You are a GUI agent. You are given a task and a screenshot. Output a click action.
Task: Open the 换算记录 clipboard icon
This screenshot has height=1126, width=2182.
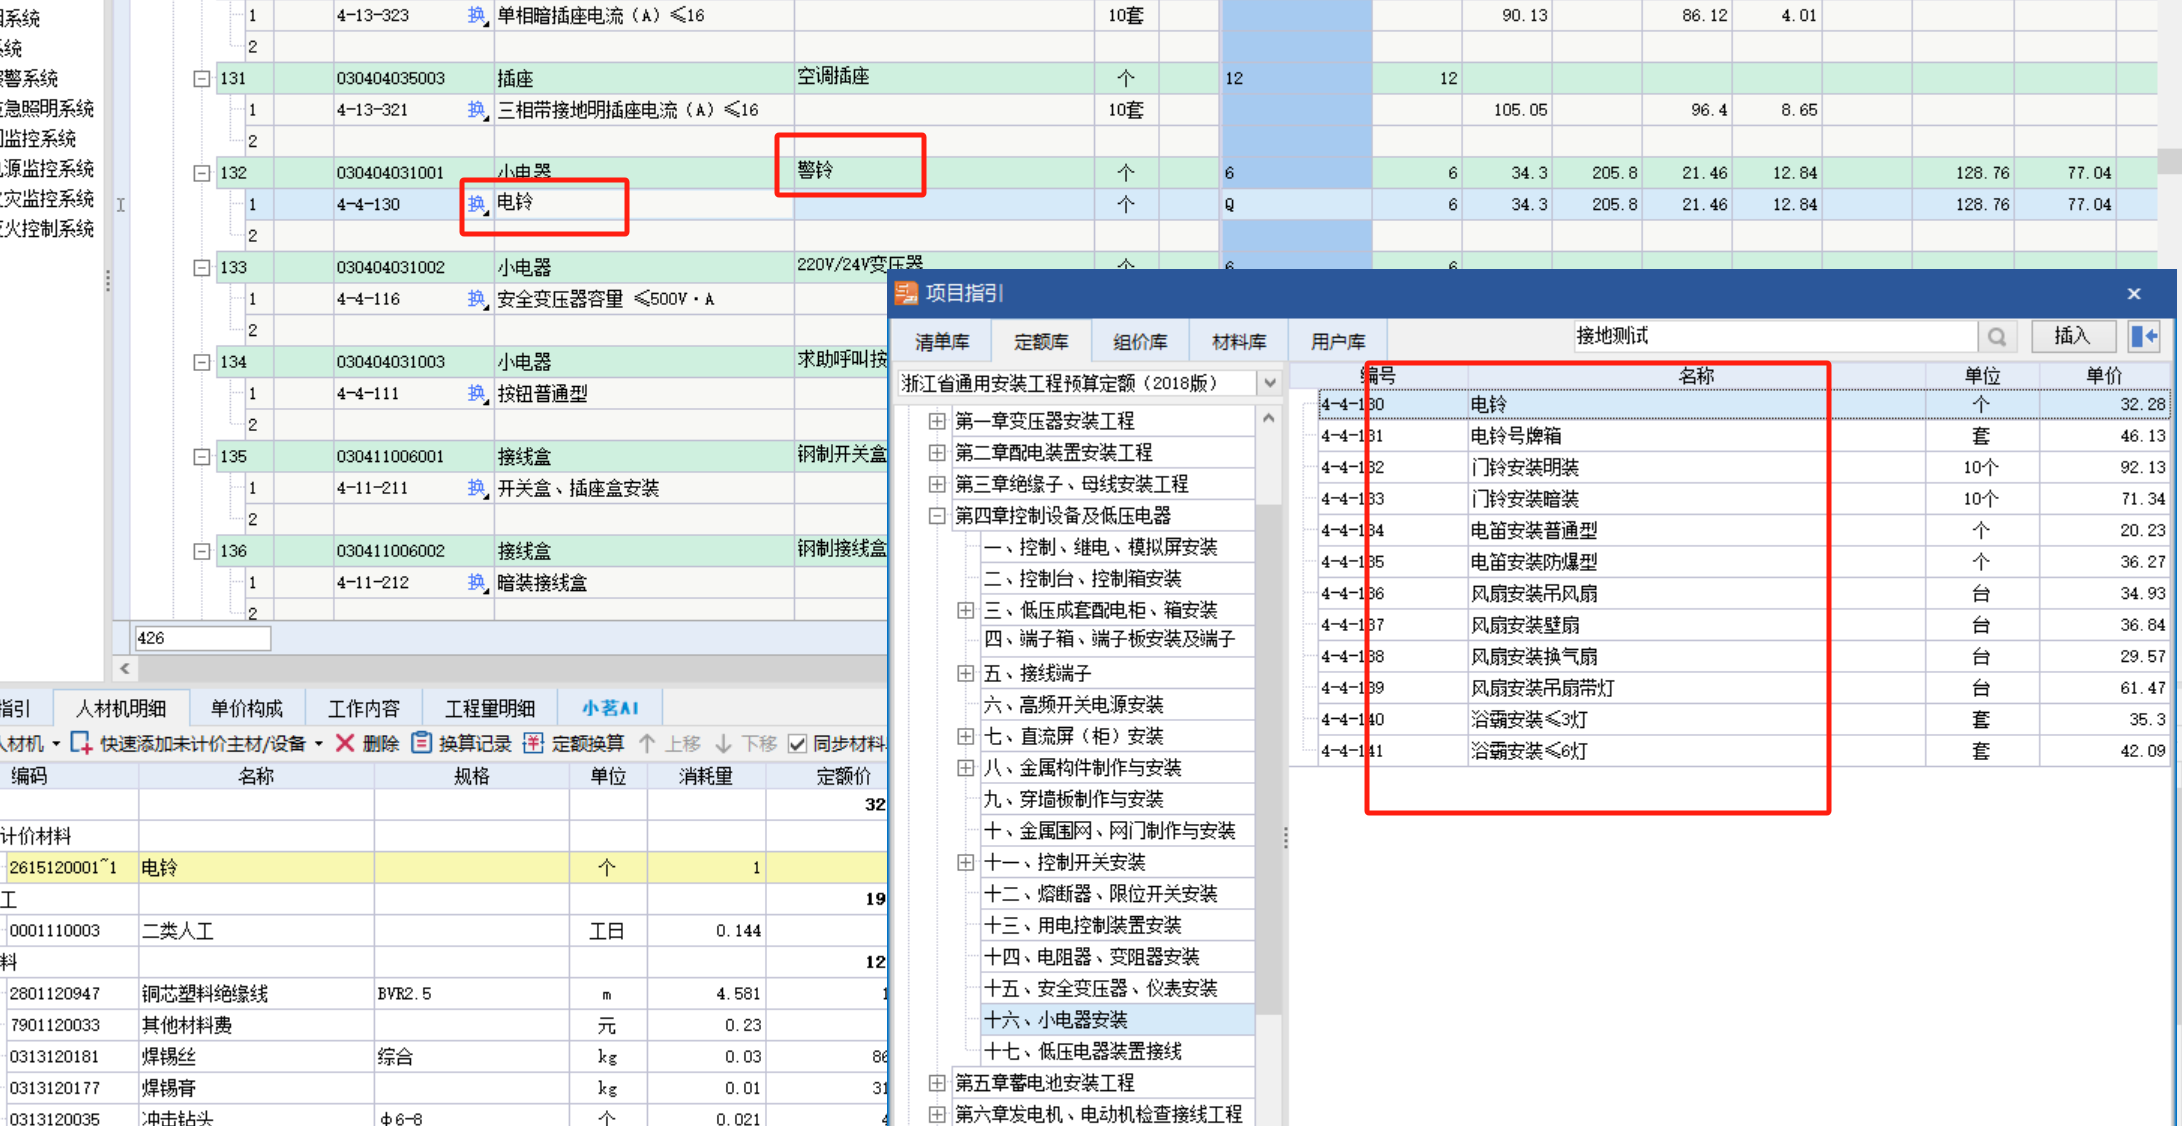pos(421,743)
